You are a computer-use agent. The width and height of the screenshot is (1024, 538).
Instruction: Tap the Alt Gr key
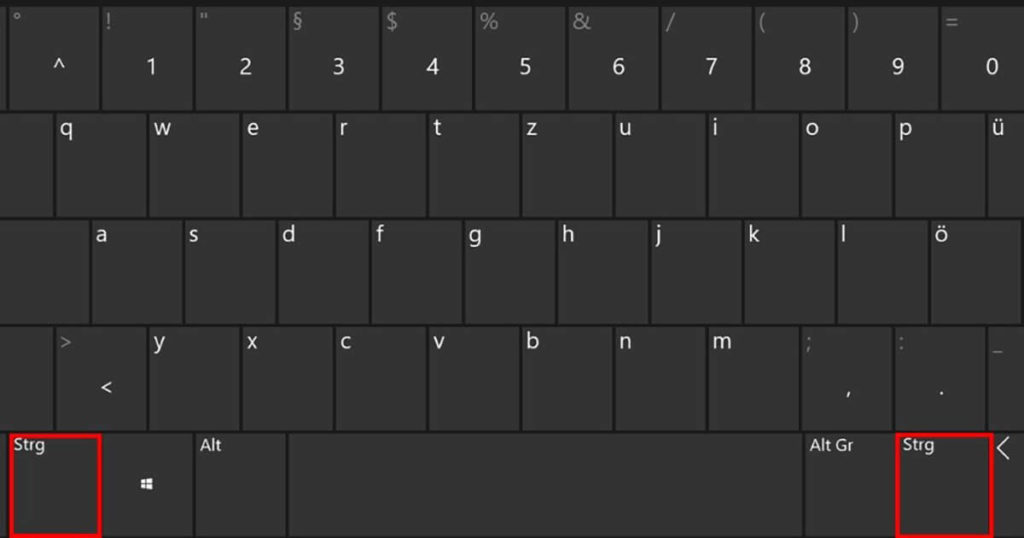click(x=850, y=486)
